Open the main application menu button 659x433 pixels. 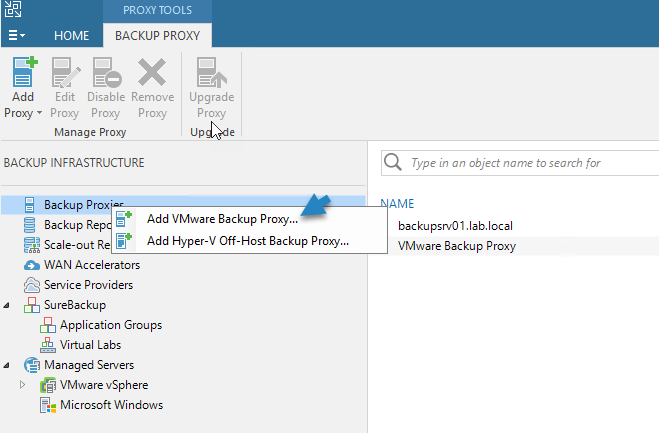pos(16,35)
